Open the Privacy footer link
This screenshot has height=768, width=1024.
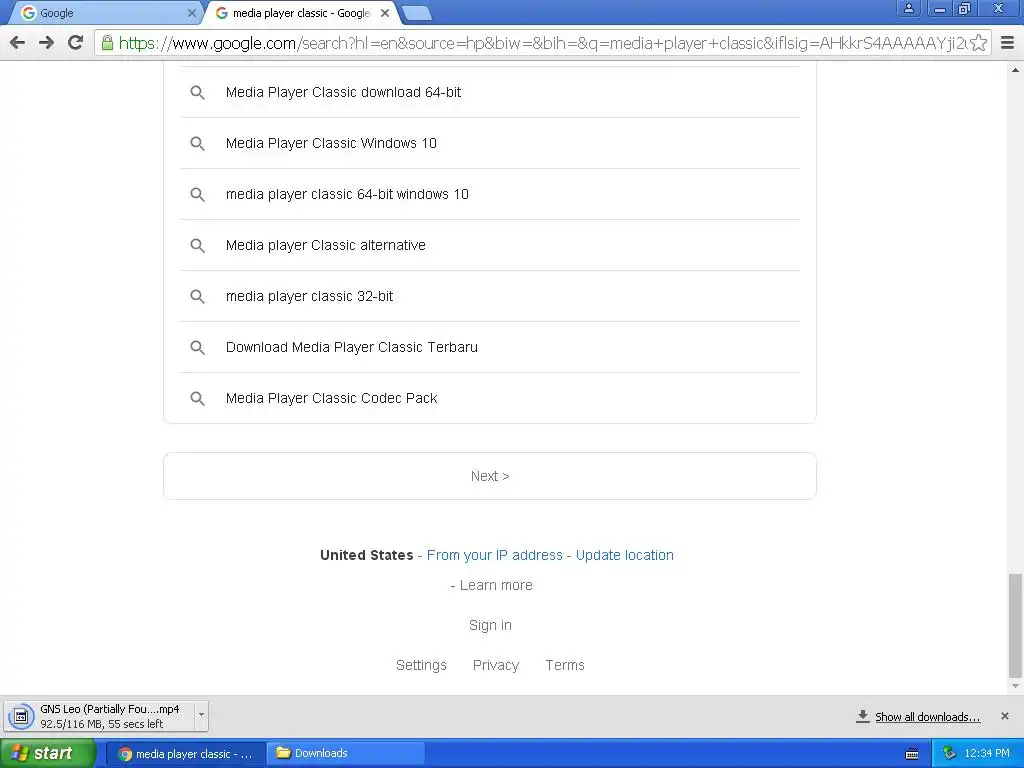point(496,665)
